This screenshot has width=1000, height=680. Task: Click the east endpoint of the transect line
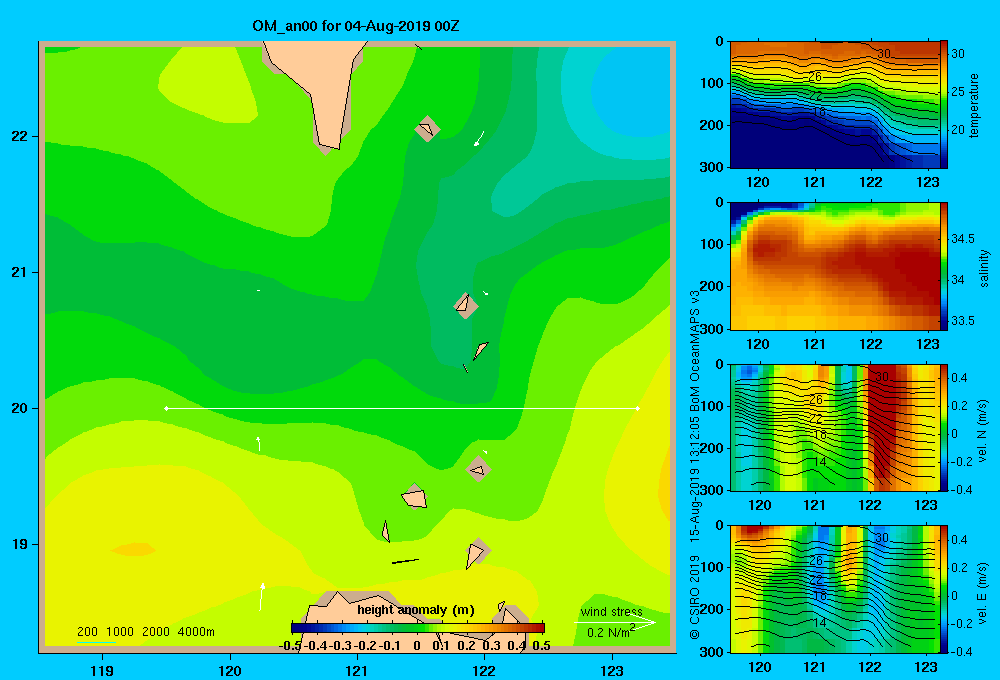click(638, 408)
